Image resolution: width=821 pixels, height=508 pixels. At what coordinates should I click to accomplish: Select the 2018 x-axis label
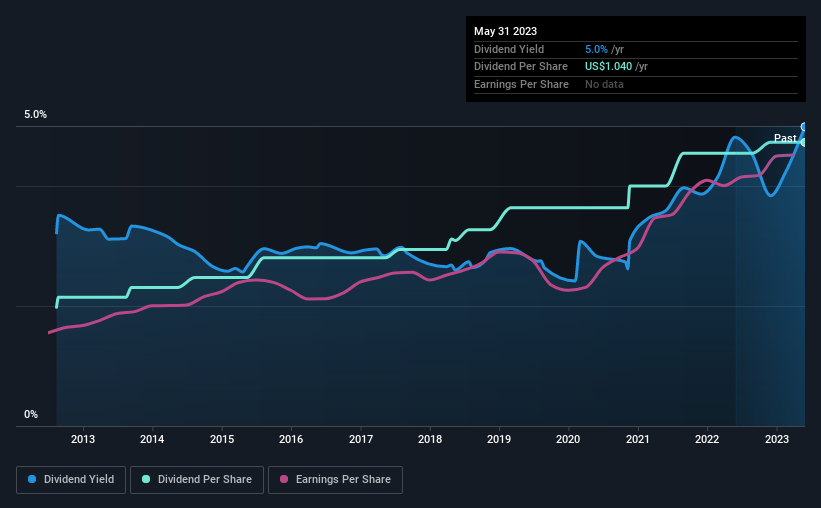[x=430, y=439]
